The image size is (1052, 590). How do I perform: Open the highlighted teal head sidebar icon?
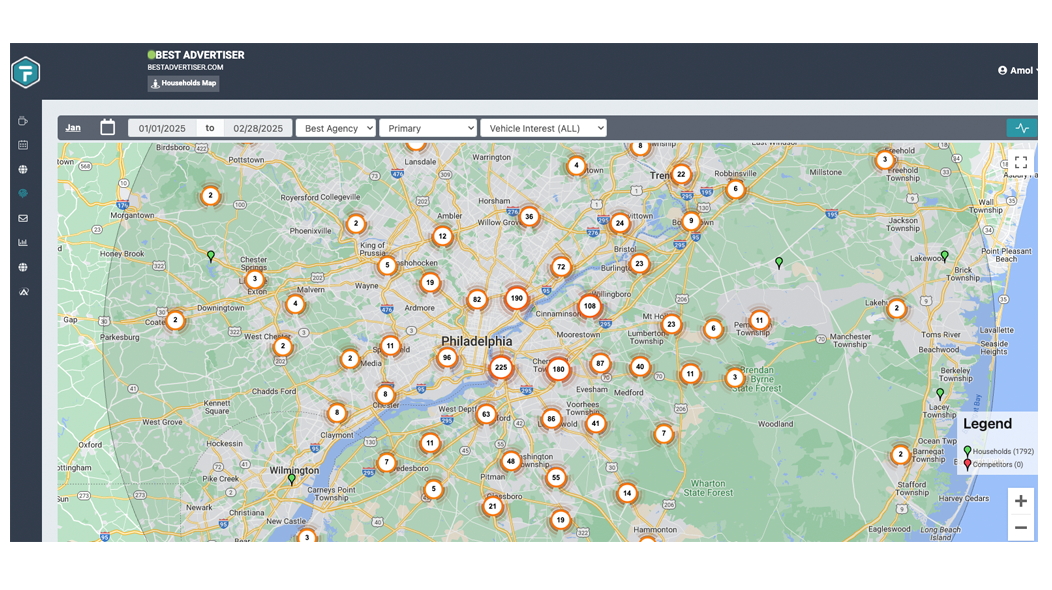click(23, 193)
